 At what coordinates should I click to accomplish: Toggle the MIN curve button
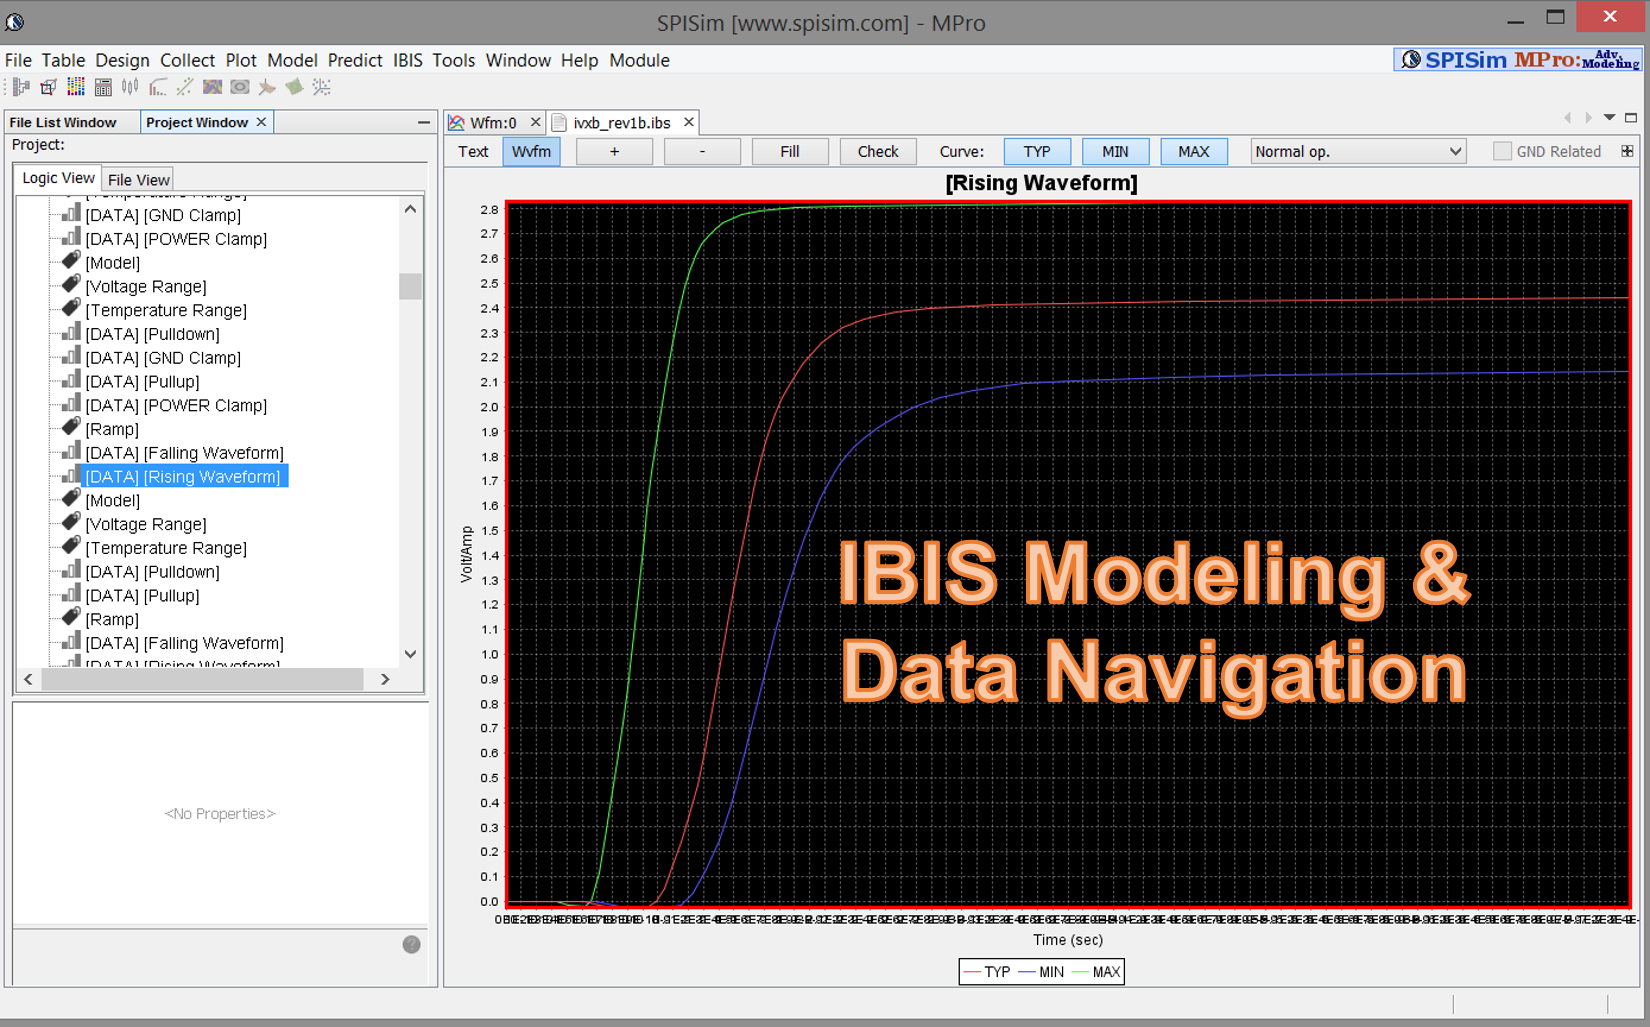[x=1115, y=151]
